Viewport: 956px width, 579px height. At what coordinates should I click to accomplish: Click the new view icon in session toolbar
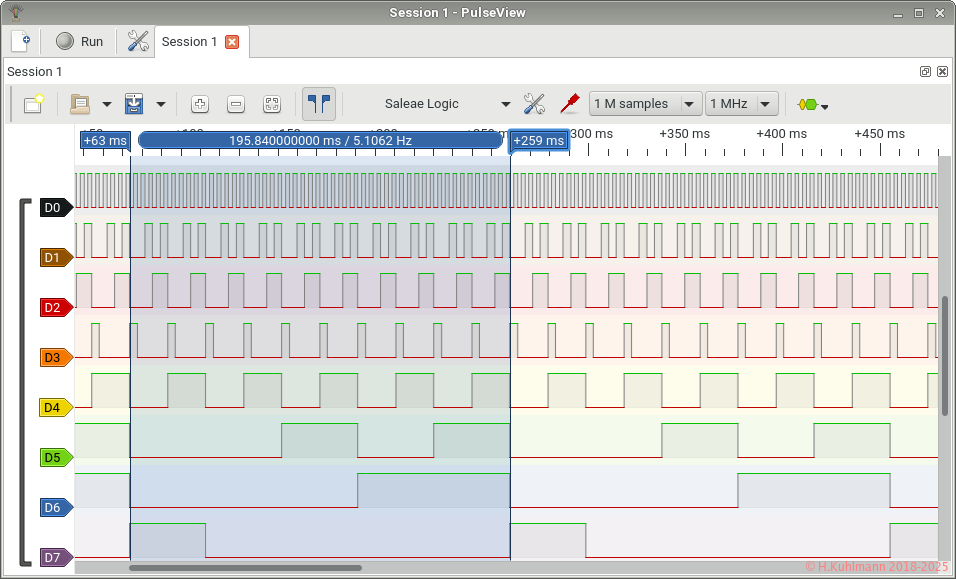(x=33, y=104)
